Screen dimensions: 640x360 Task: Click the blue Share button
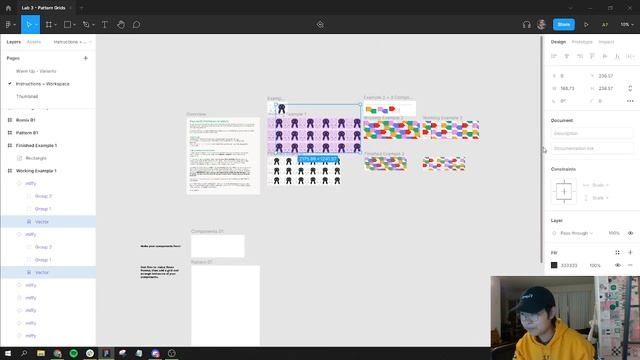(564, 24)
